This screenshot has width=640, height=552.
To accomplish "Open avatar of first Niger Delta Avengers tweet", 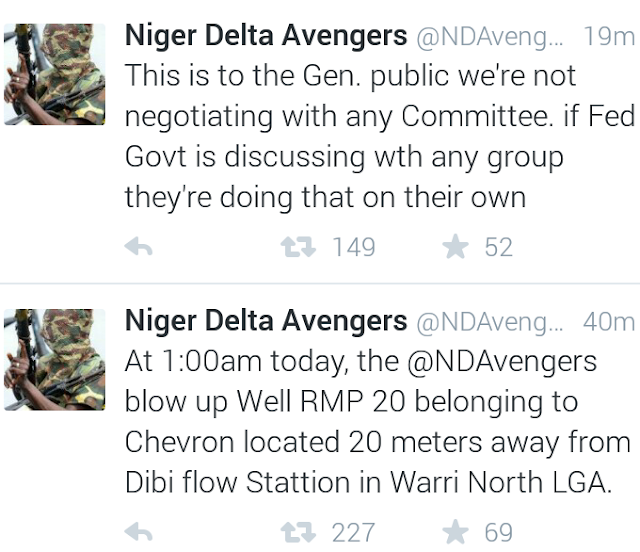I will [55, 74].
